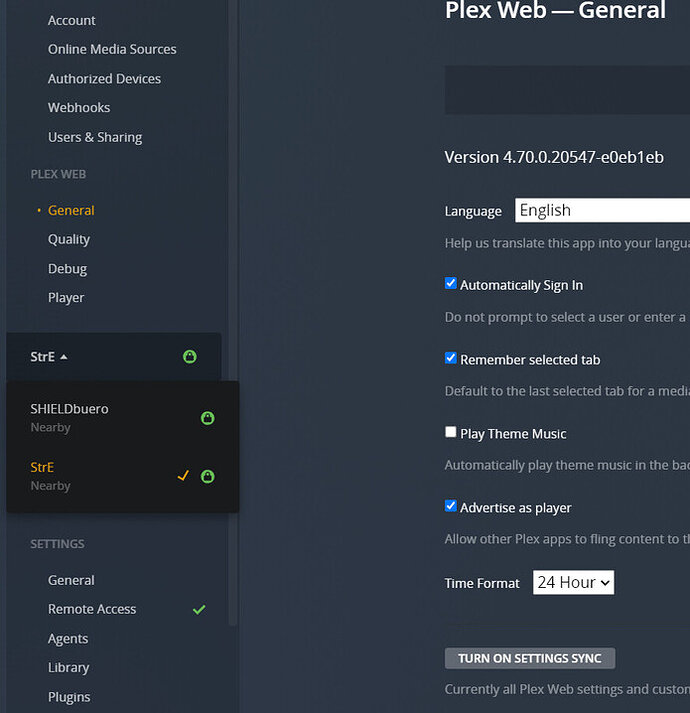The image size is (690, 713).
Task: Collapse the StrE server selector arrow
Action: point(64,357)
